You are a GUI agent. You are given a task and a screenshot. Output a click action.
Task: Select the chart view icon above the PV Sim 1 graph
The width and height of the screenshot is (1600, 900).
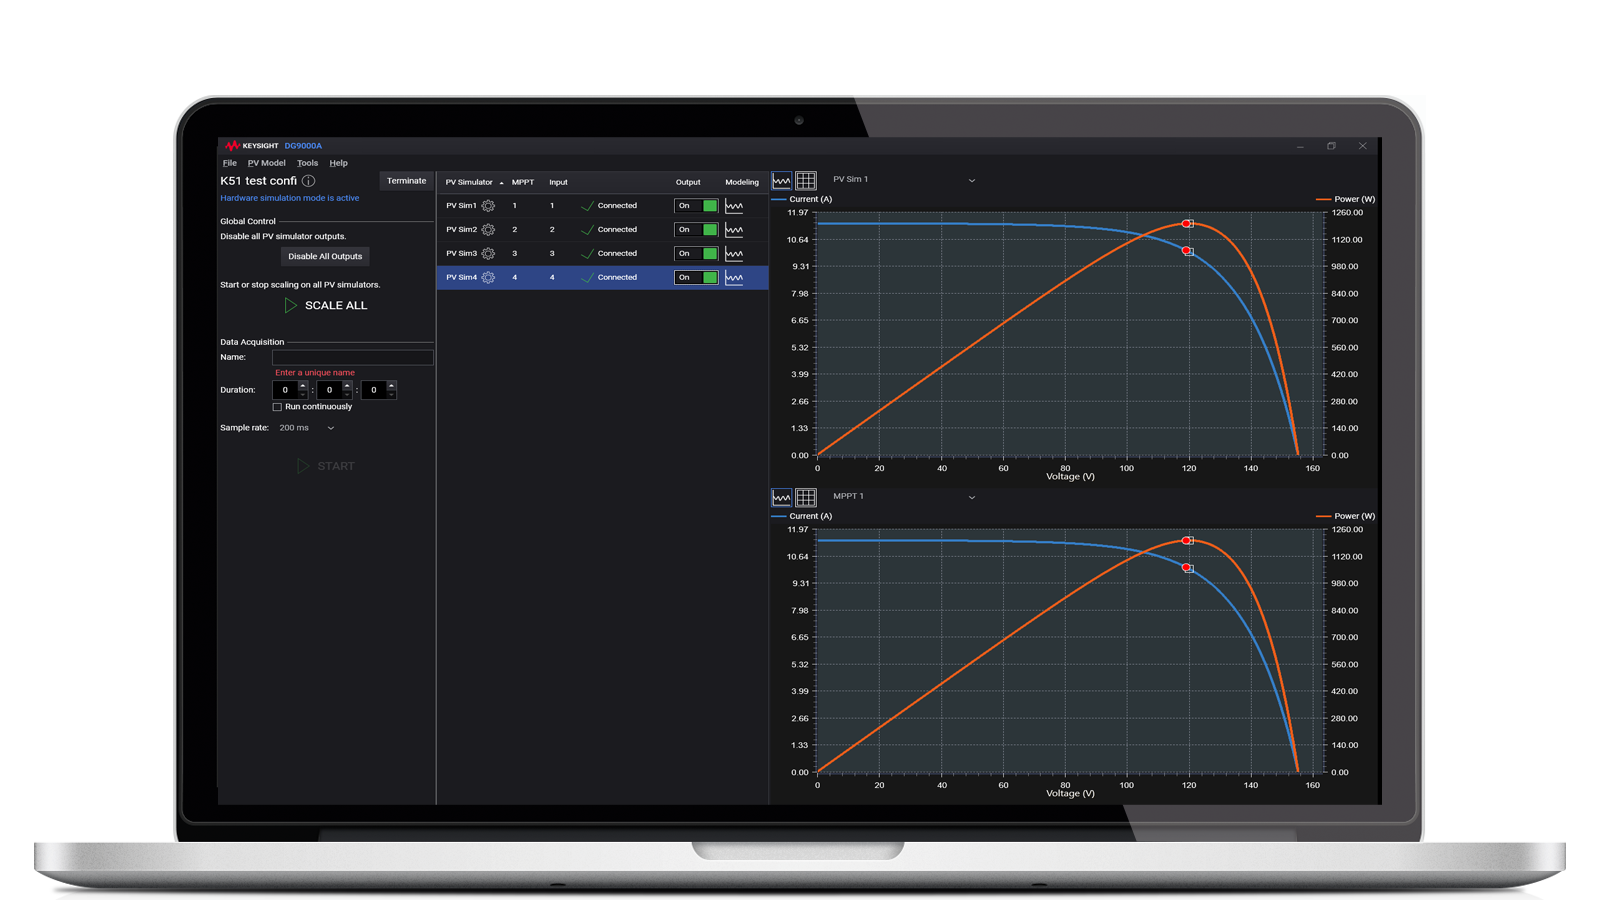(x=781, y=180)
